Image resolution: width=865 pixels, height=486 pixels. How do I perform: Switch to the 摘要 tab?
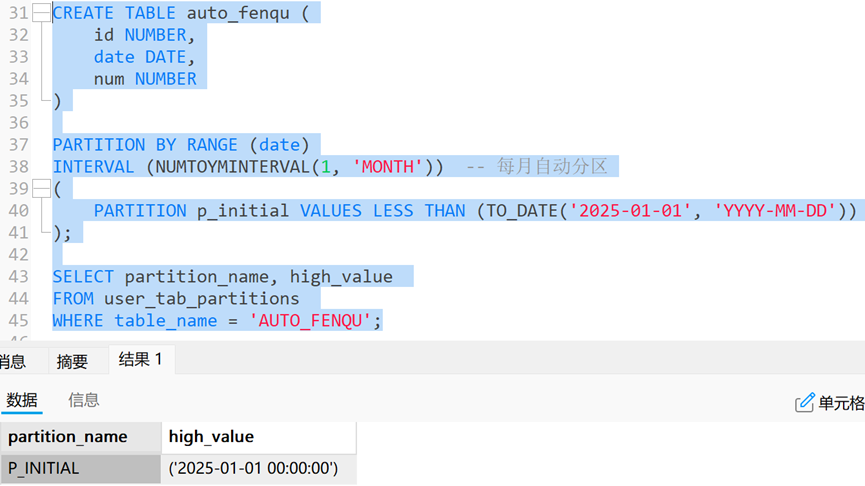[72, 361]
